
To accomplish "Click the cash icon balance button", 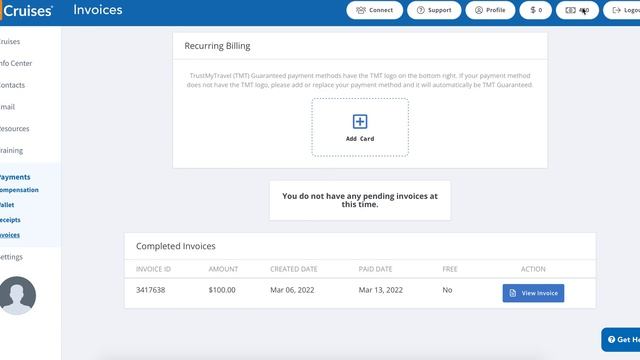I will pyautogui.click(x=577, y=10).
